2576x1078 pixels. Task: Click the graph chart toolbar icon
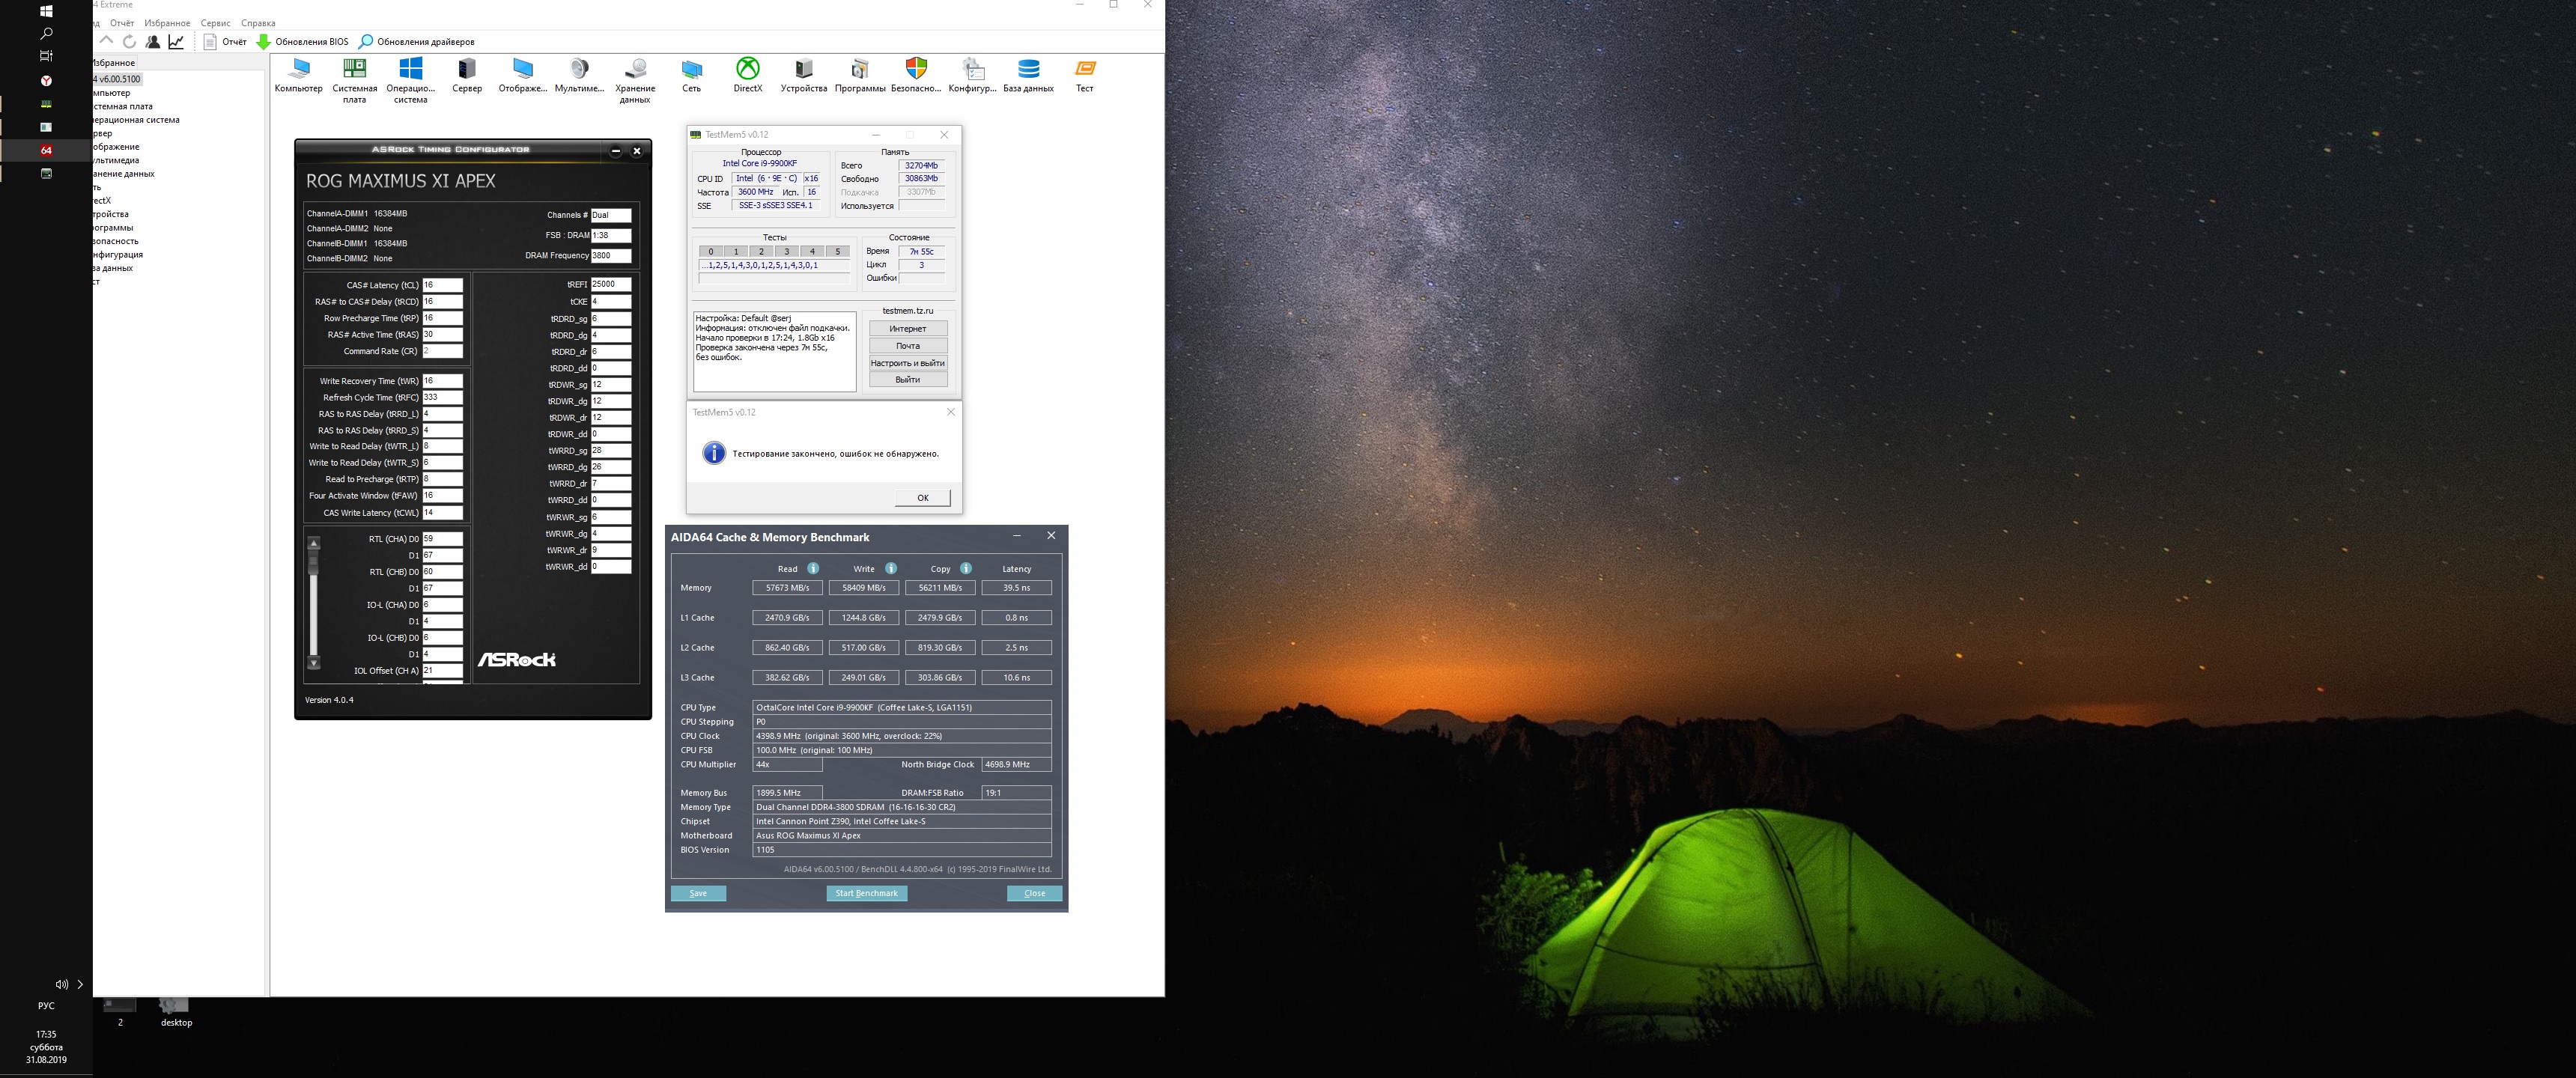(176, 42)
